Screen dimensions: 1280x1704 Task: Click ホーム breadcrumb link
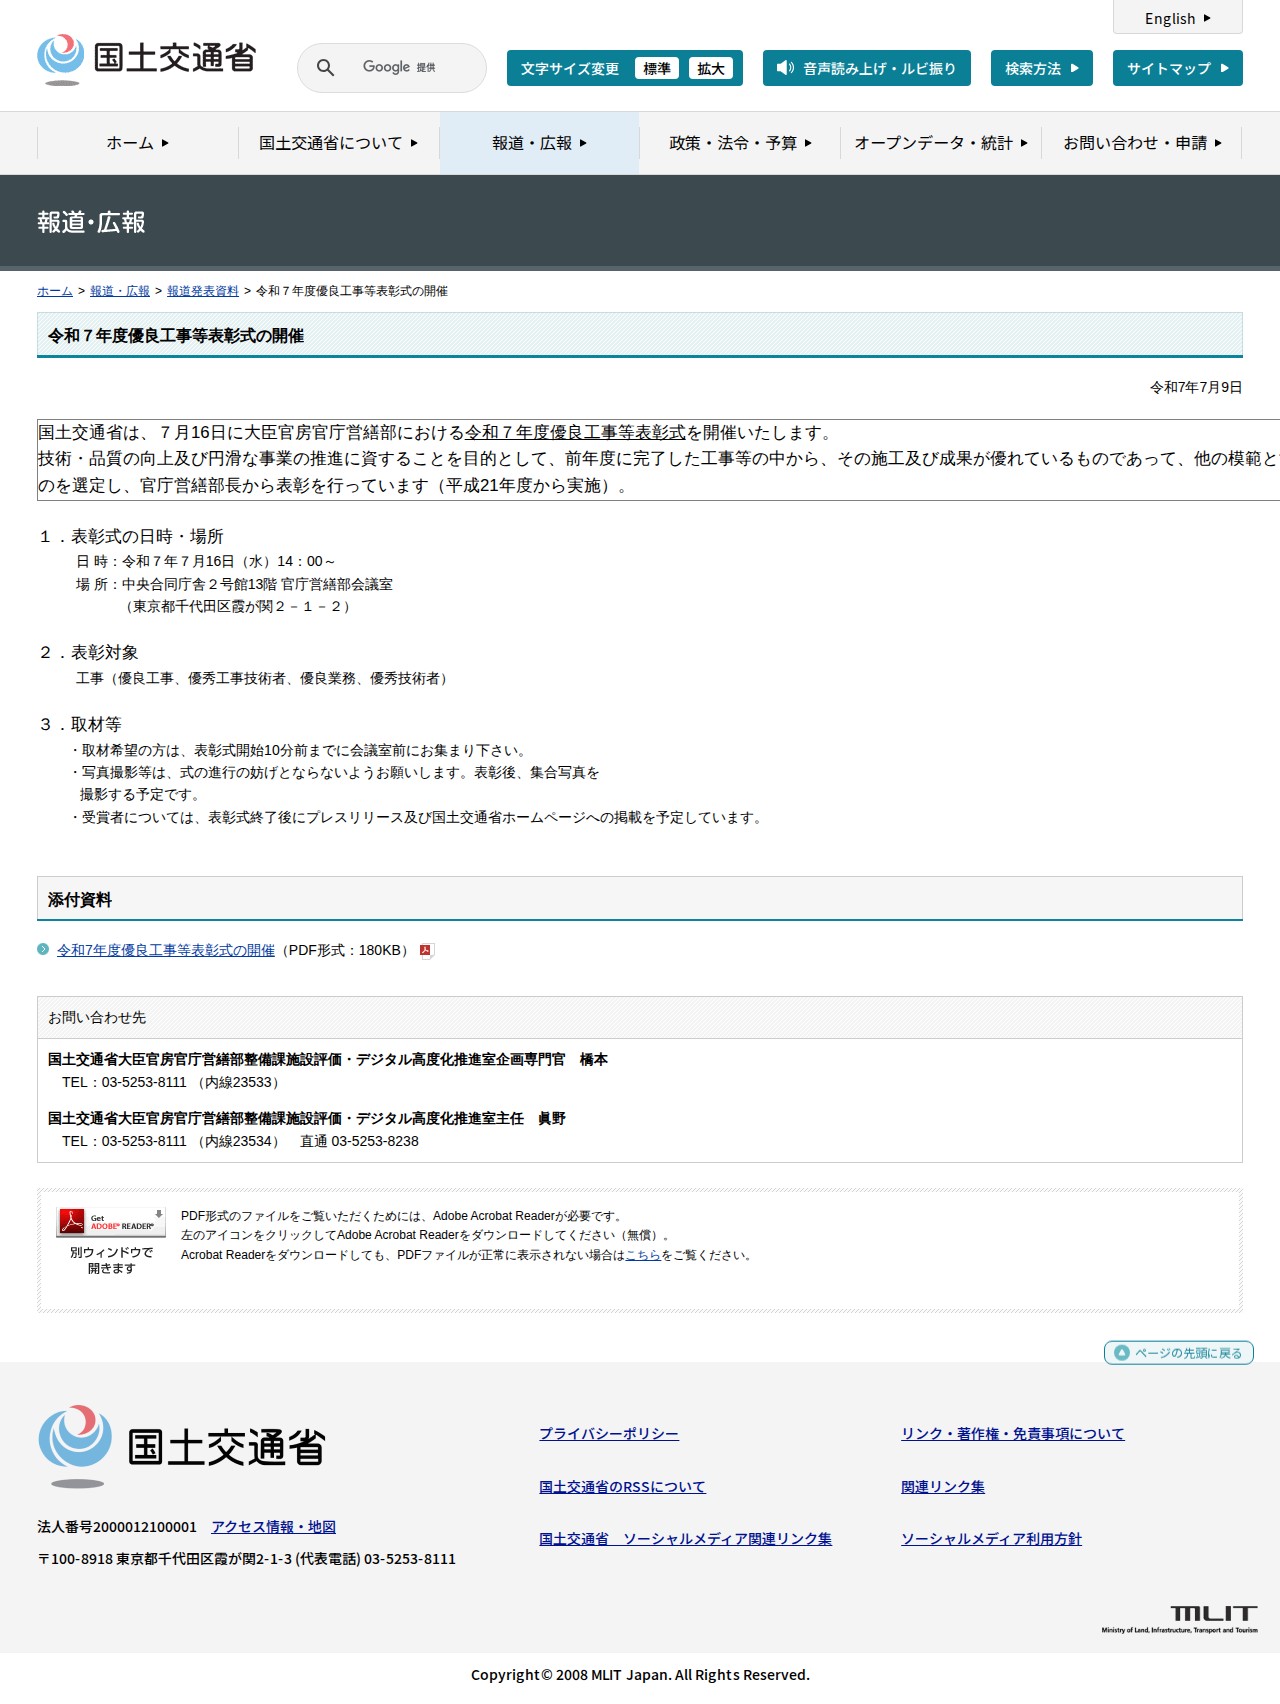pos(55,291)
